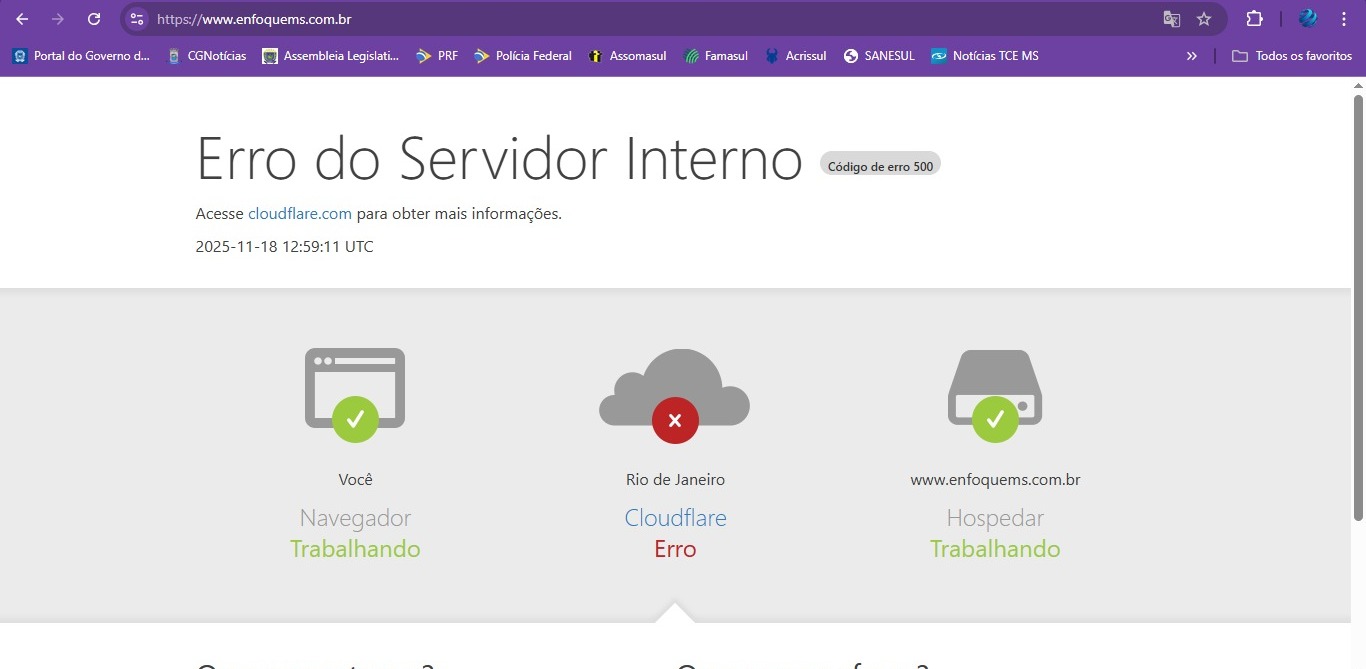The height and width of the screenshot is (669, 1366).
Task: Click the translate page icon
Action: pos(1171,19)
